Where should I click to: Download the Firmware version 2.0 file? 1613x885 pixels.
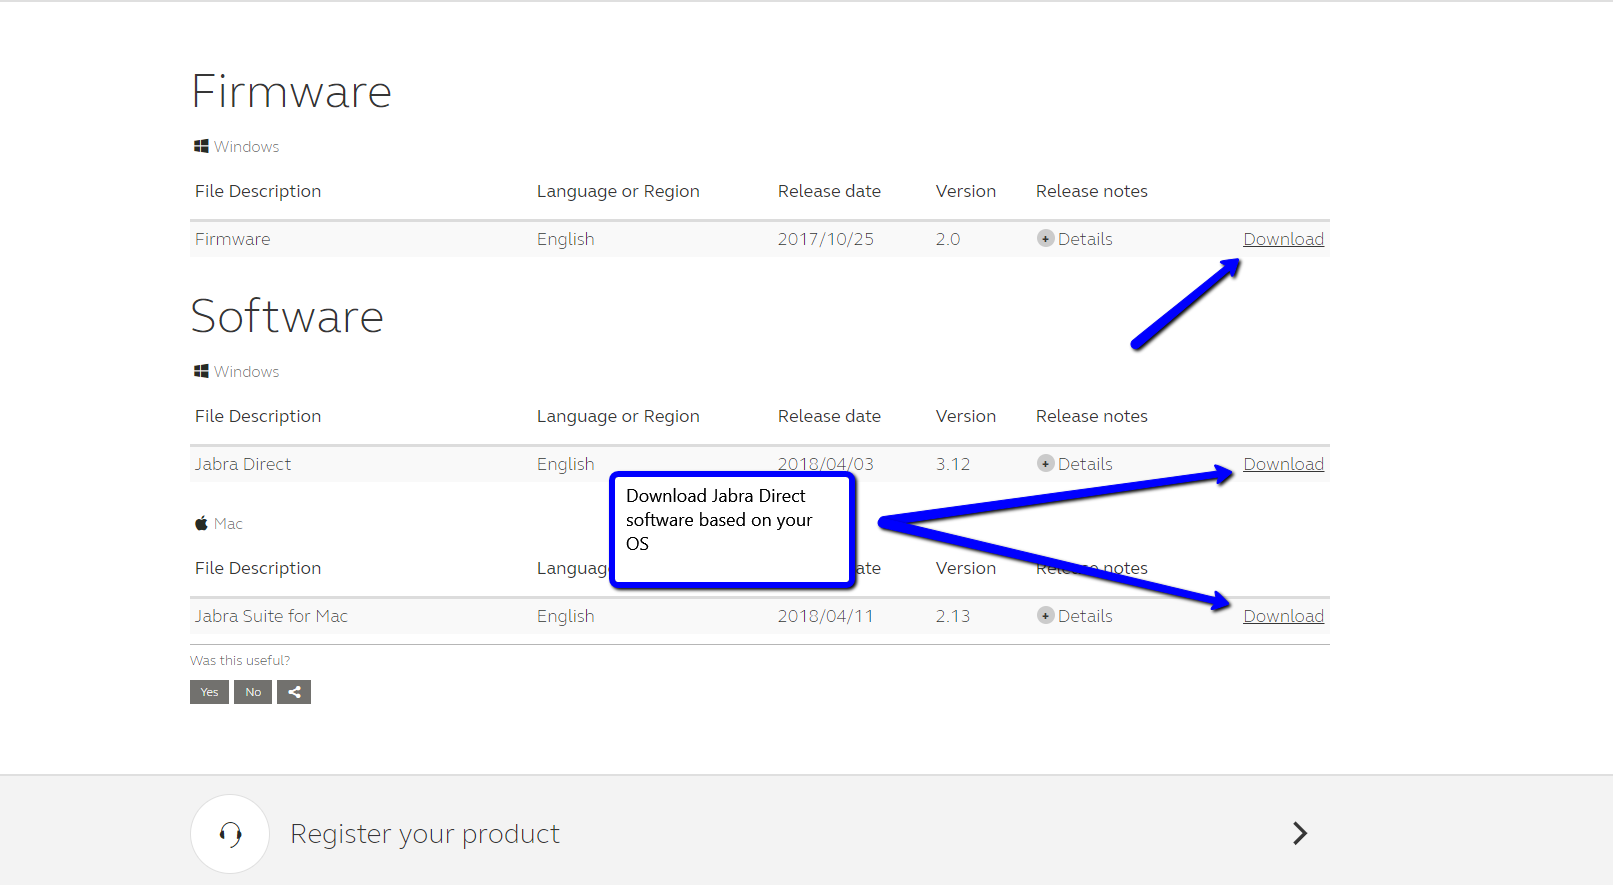(x=1283, y=239)
